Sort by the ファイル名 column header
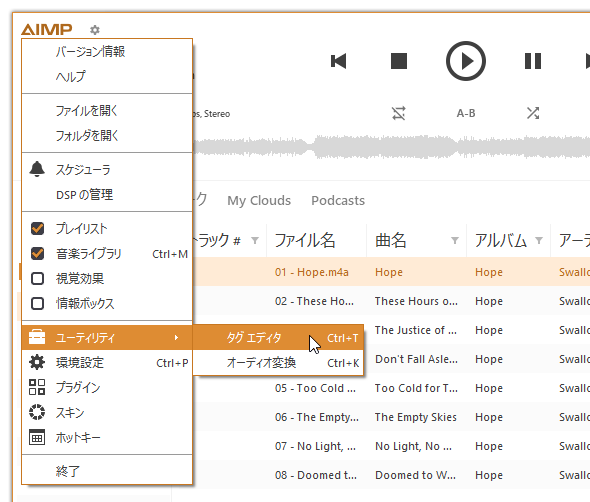Viewport: 590px width, 502px height. 305,240
